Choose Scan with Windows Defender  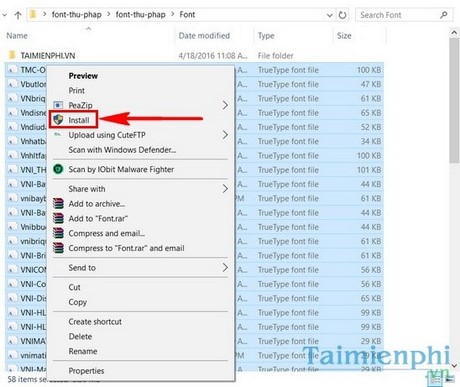[122, 150]
